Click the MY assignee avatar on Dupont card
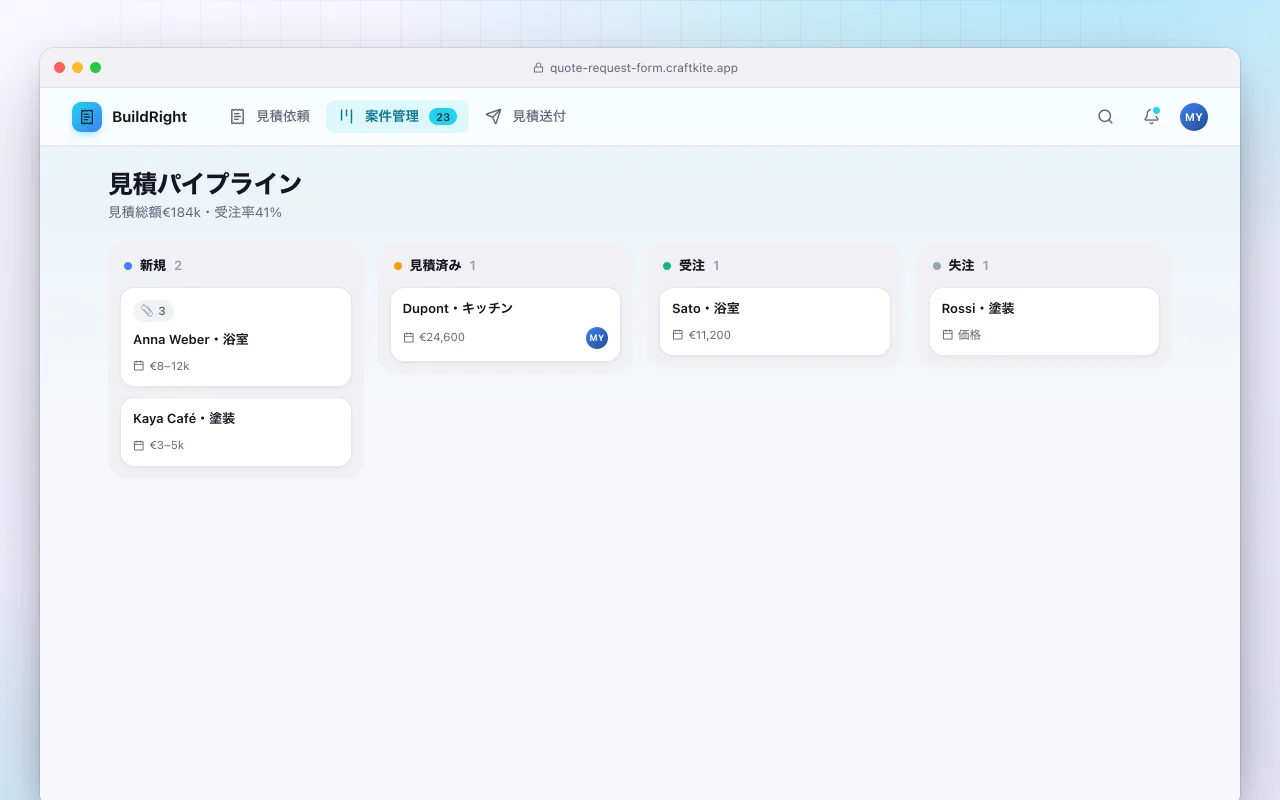Viewport: 1280px width, 800px height. pyautogui.click(x=597, y=338)
